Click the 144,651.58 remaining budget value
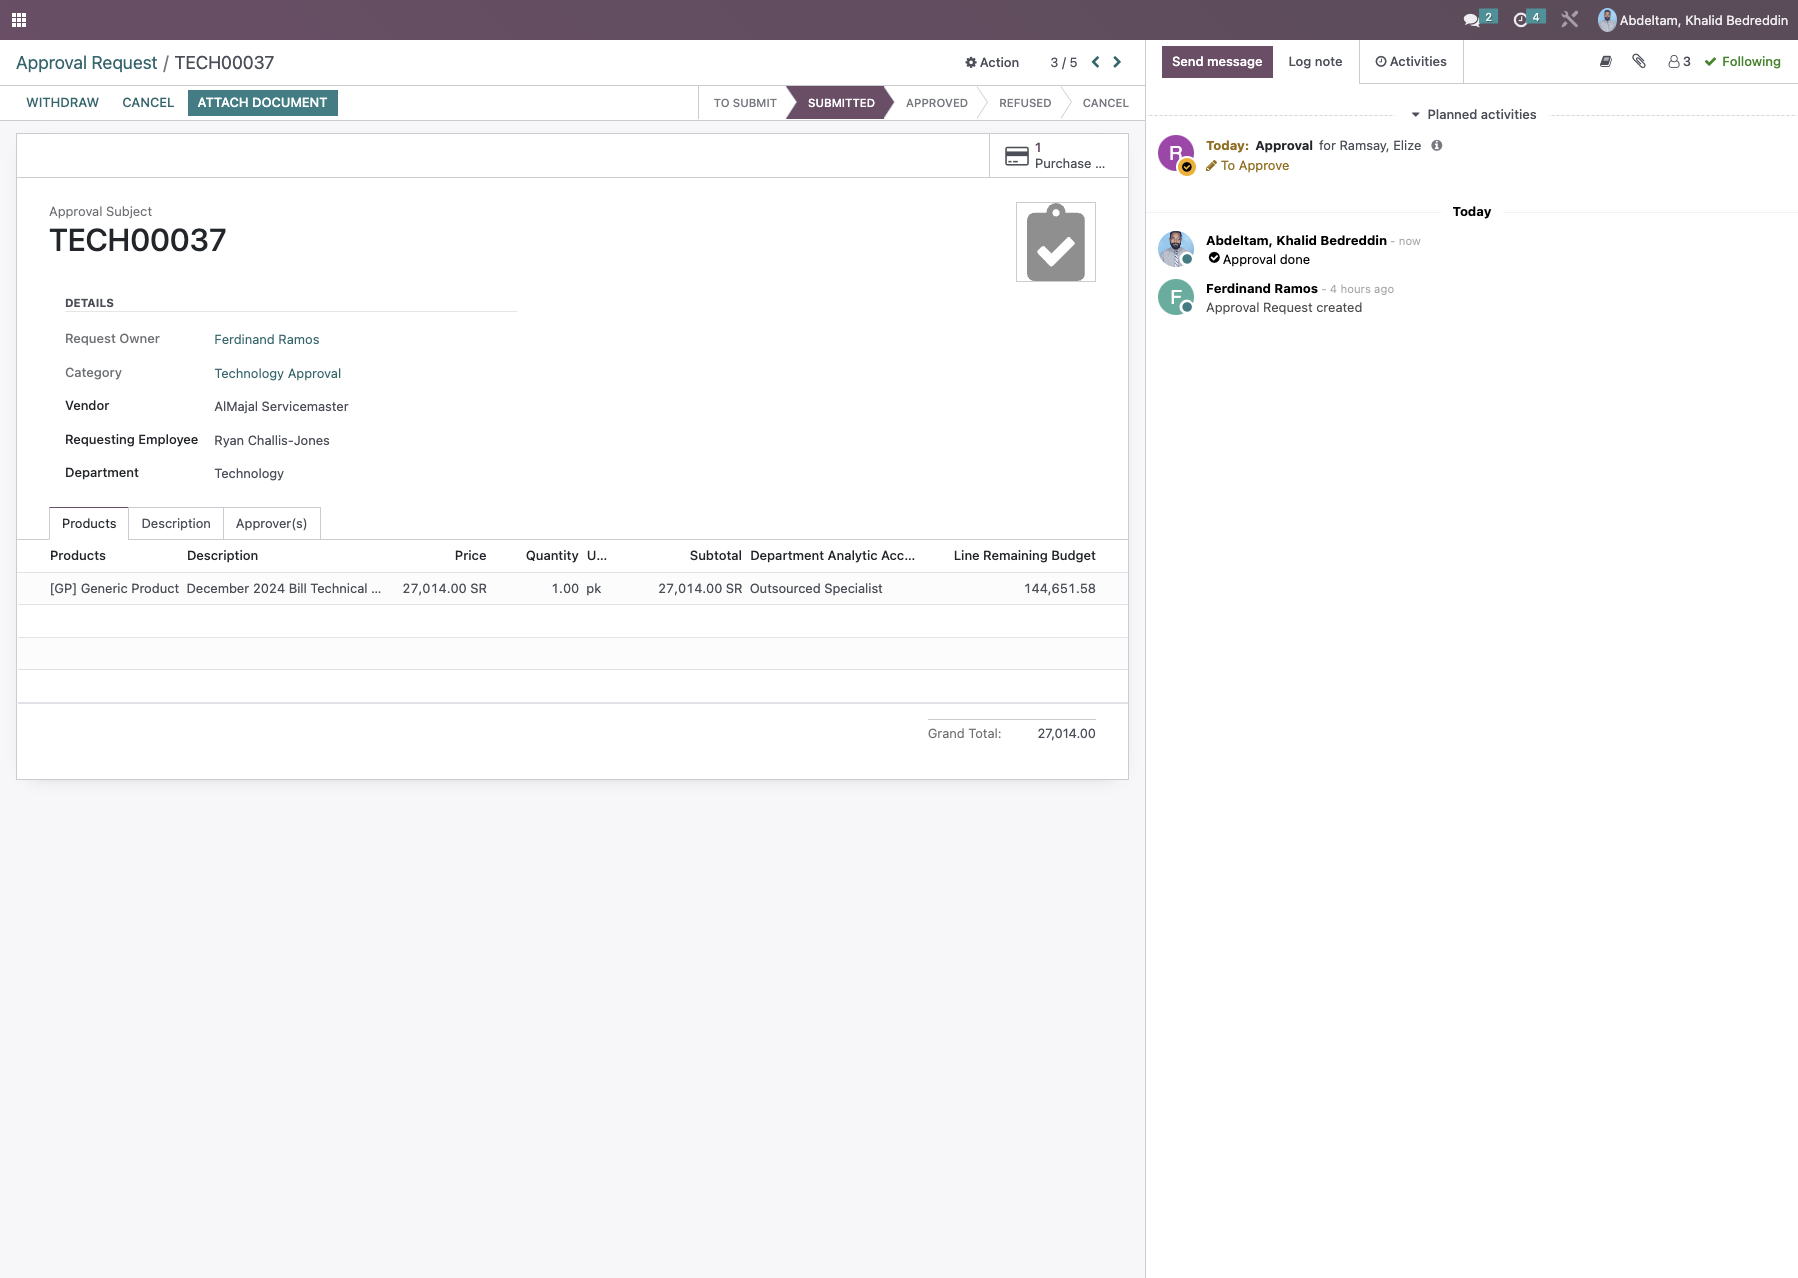 tap(1060, 589)
